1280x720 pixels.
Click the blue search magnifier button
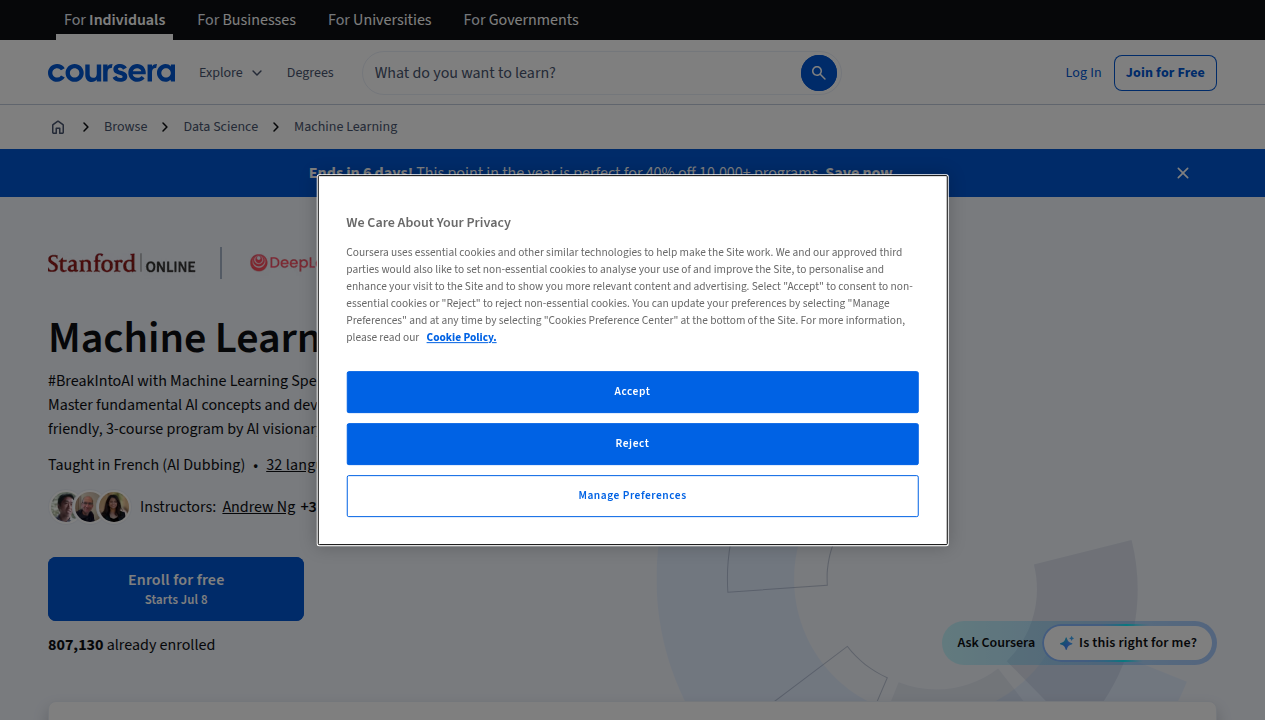(x=818, y=73)
